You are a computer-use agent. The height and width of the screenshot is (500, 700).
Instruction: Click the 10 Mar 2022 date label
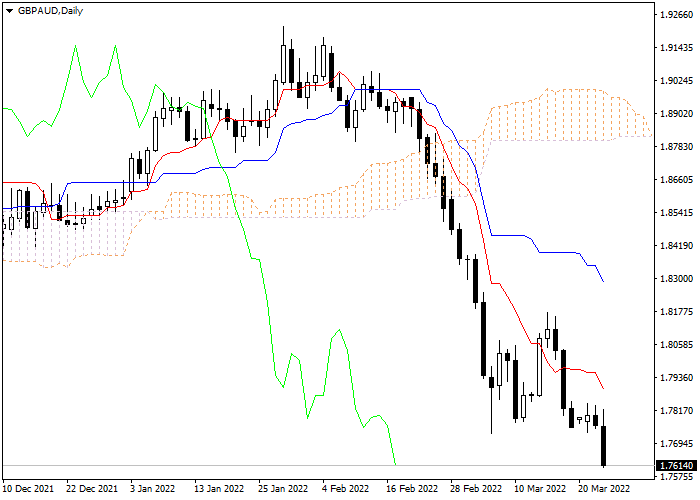click(x=540, y=489)
